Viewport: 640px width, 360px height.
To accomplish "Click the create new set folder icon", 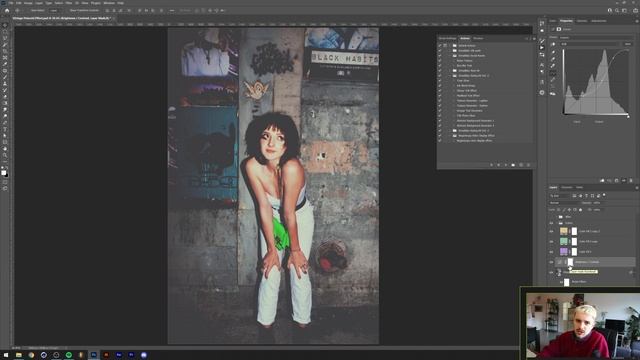I will point(513,165).
